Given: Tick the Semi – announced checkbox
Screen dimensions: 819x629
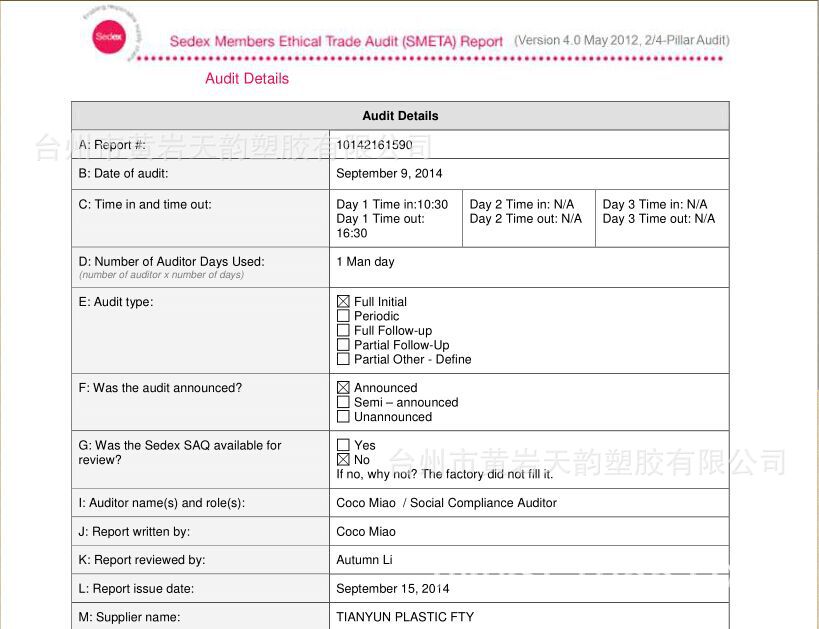Looking at the screenshot, I should pos(343,402).
